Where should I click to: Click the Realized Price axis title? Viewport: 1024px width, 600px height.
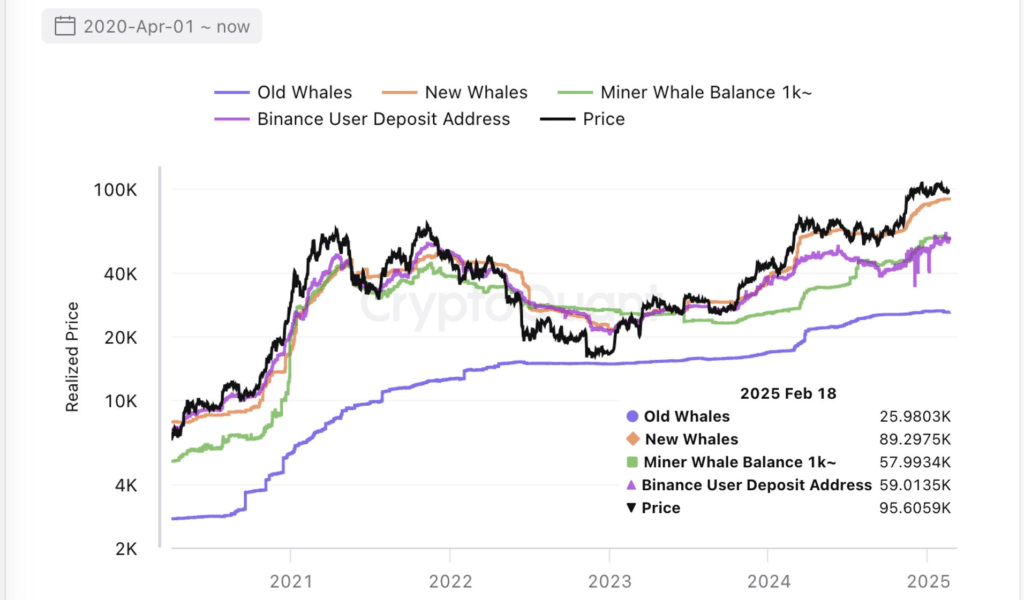(x=72, y=356)
